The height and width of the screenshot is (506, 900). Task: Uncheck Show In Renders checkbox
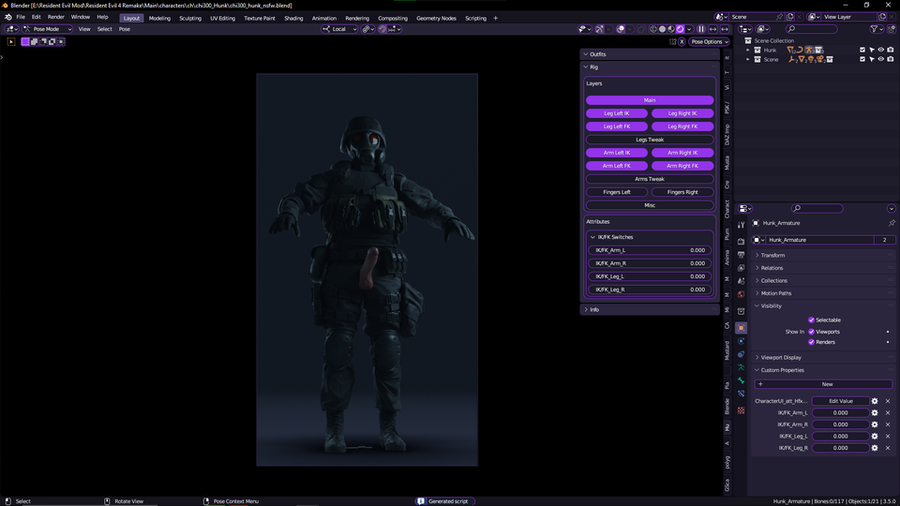tap(811, 342)
